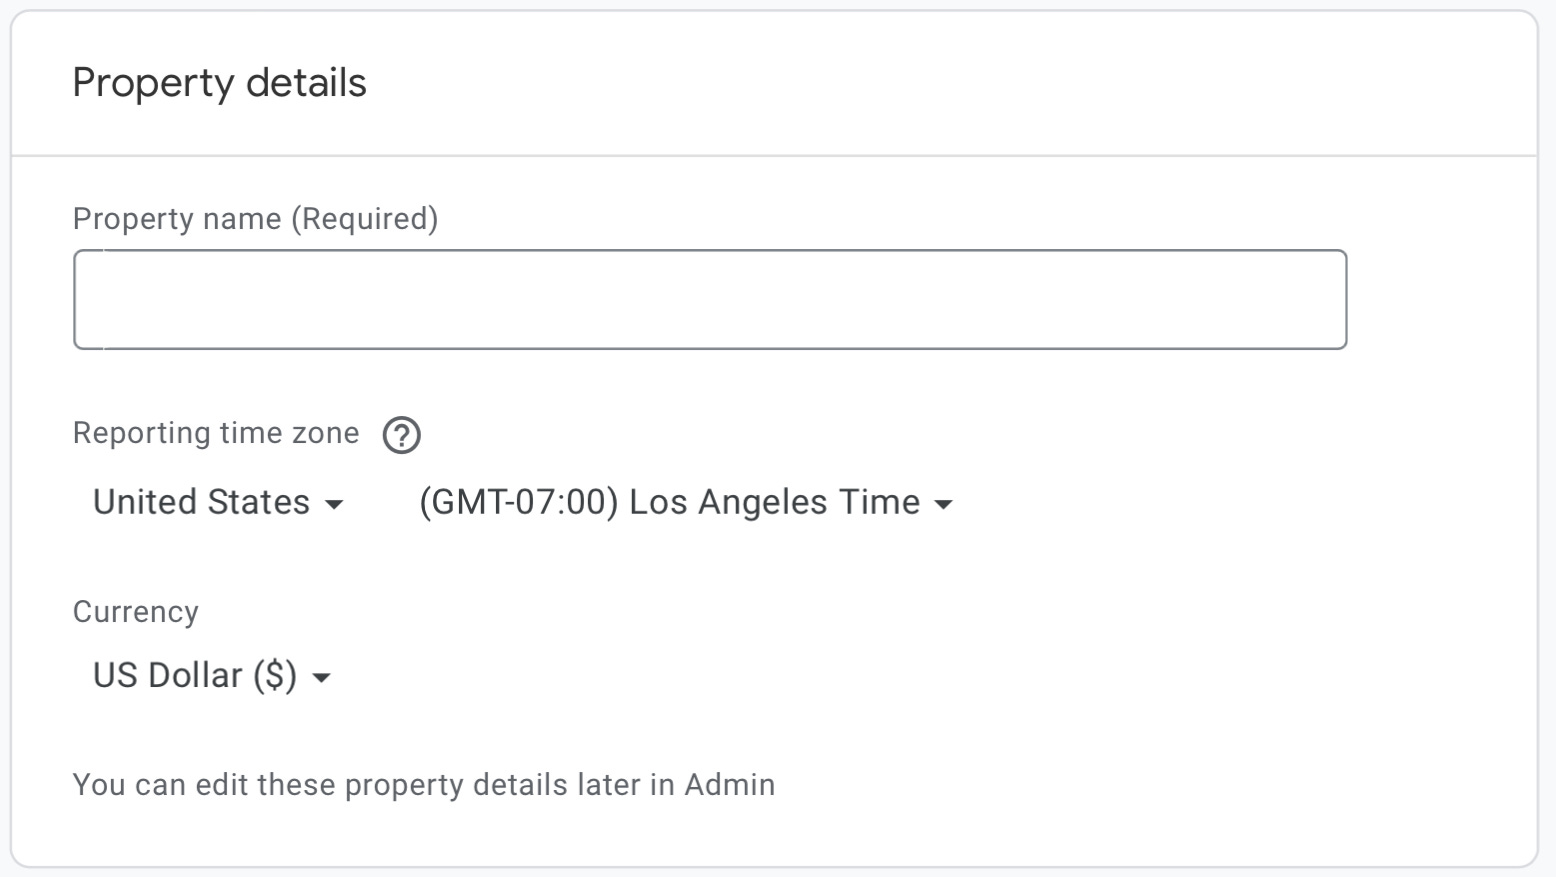Click the Currency label
The width and height of the screenshot is (1556, 877).
coord(136,612)
